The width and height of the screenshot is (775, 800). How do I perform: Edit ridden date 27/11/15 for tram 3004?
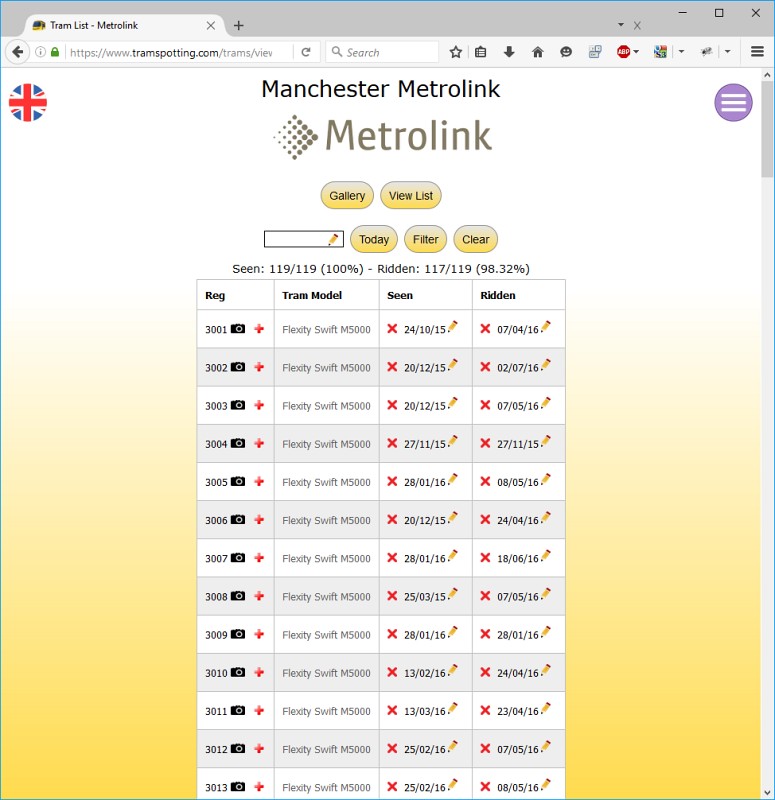(545, 441)
